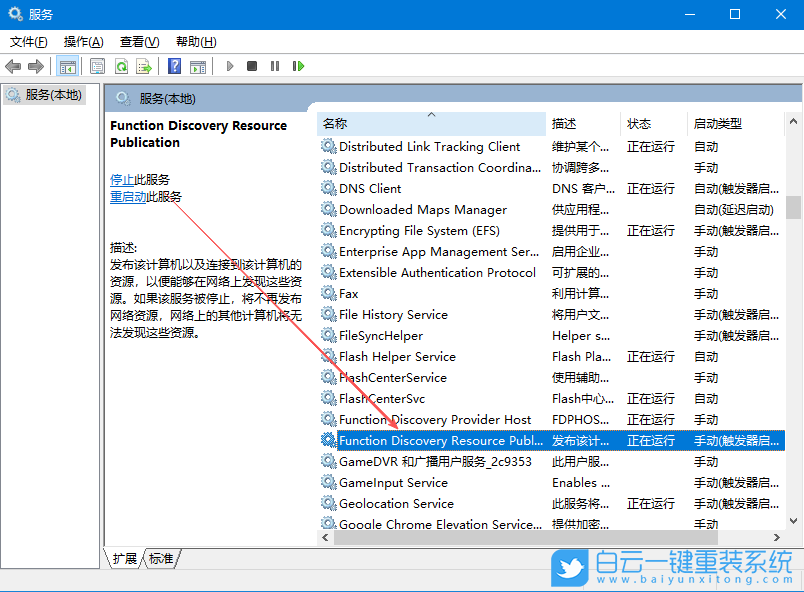Click the Forward navigation arrow in the toolbar
The image size is (804, 592).
point(35,66)
